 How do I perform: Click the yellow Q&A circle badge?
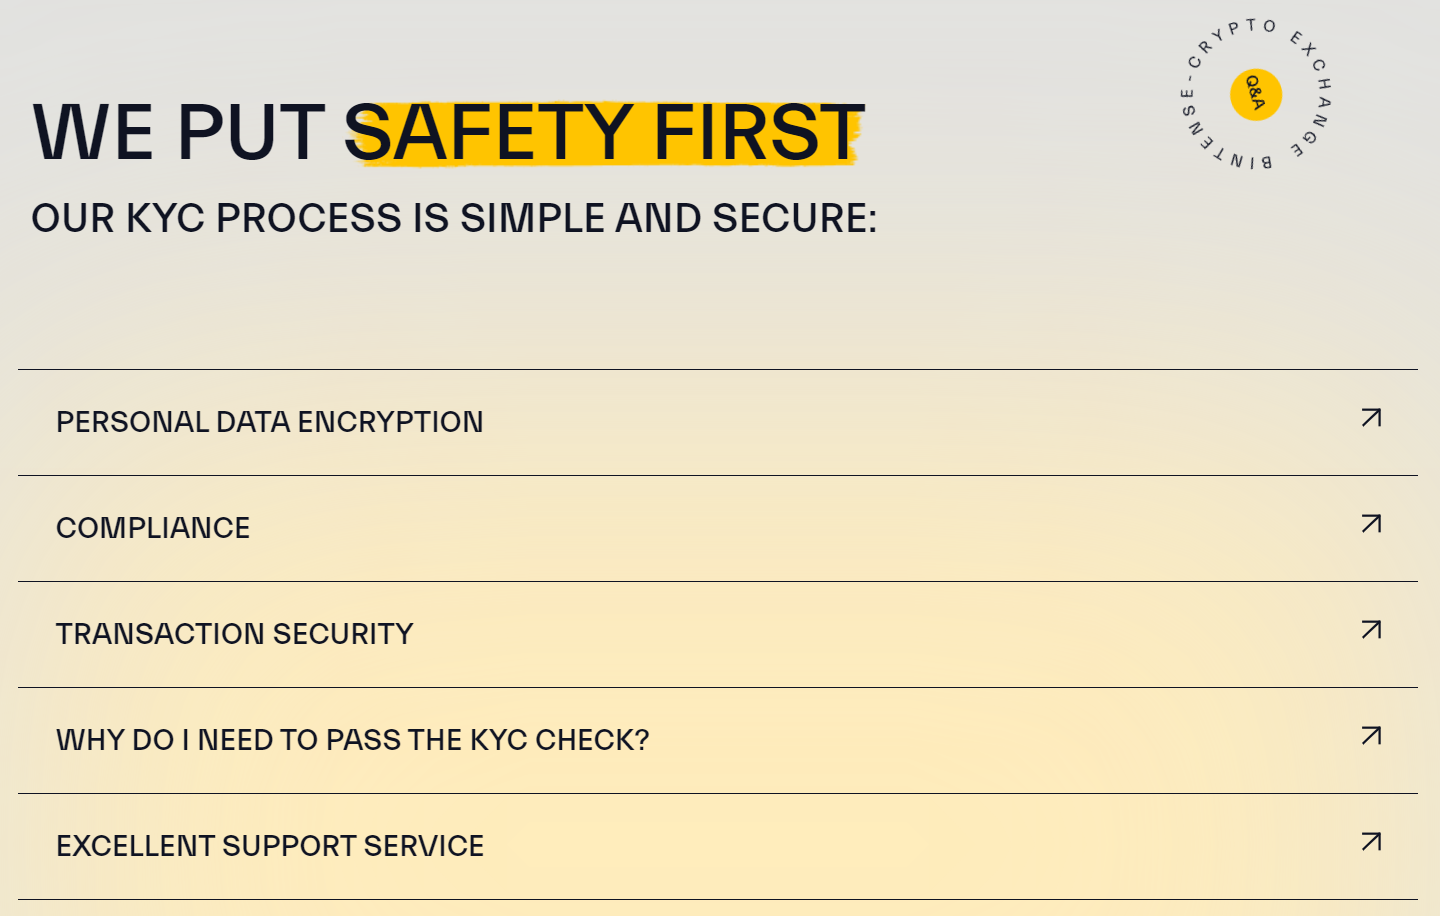[x=1256, y=95]
